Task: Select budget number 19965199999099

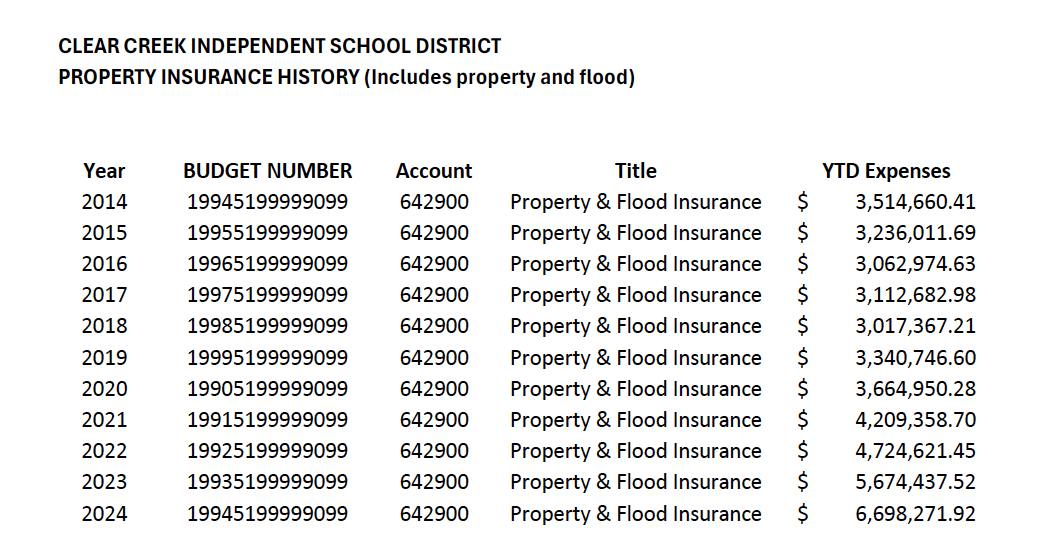Action: 268,264
